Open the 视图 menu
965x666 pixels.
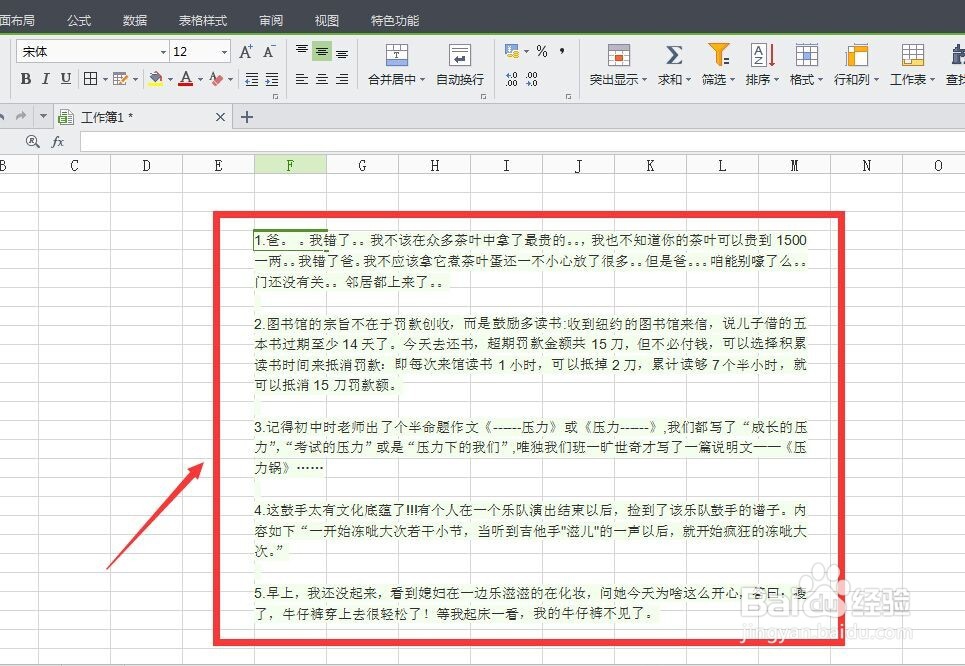pyautogui.click(x=326, y=19)
